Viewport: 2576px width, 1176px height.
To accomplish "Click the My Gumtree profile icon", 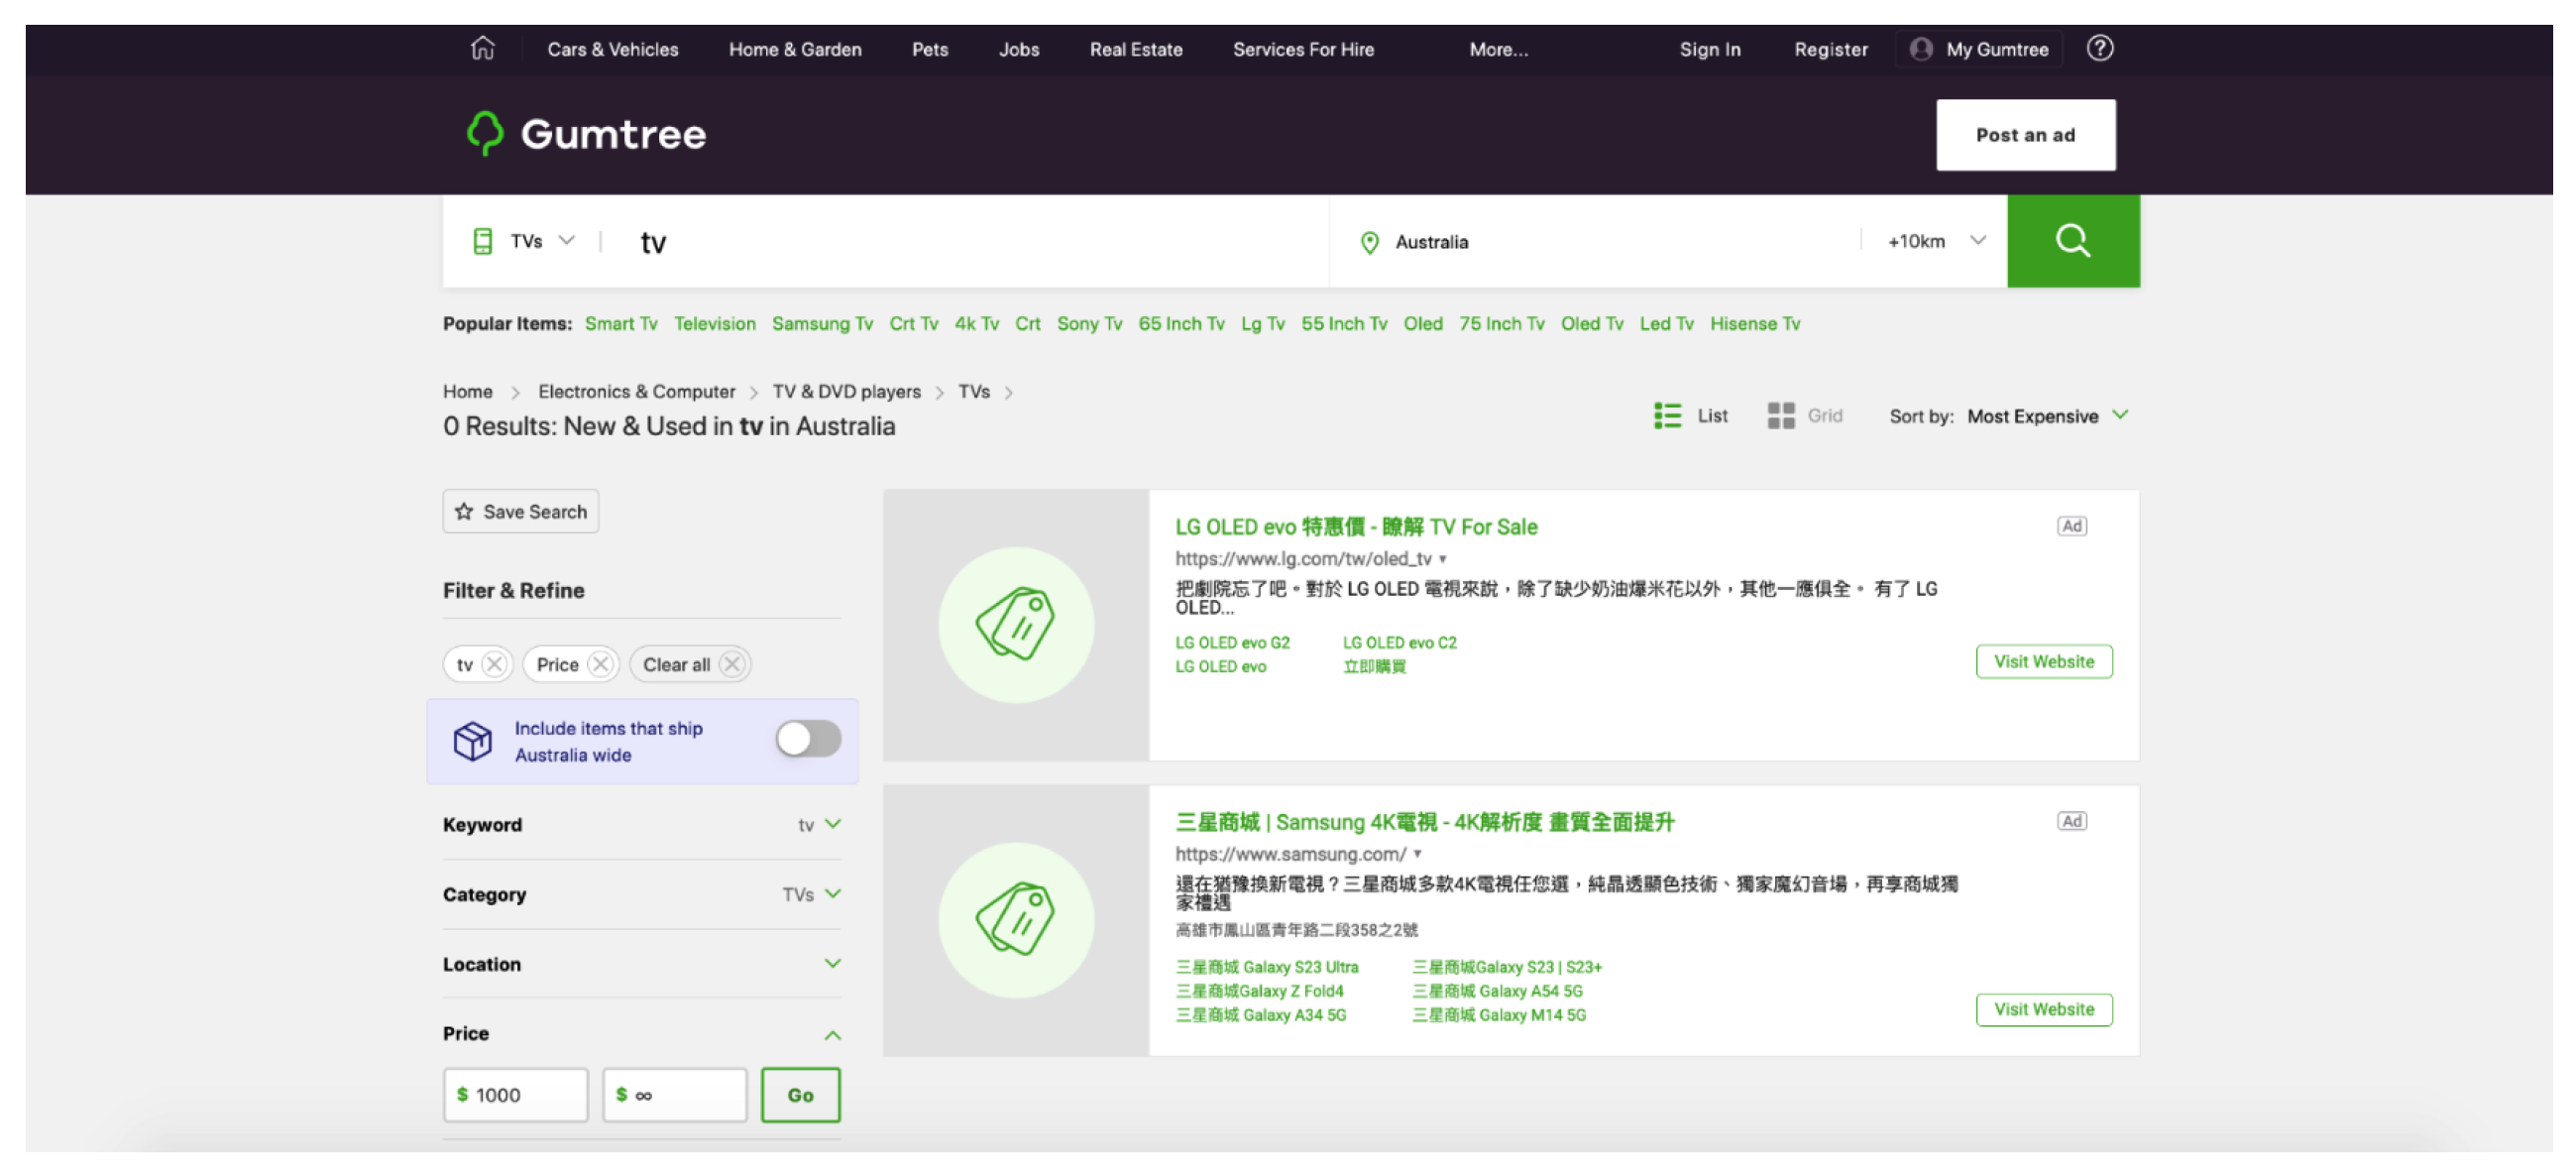I will (1921, 48).
